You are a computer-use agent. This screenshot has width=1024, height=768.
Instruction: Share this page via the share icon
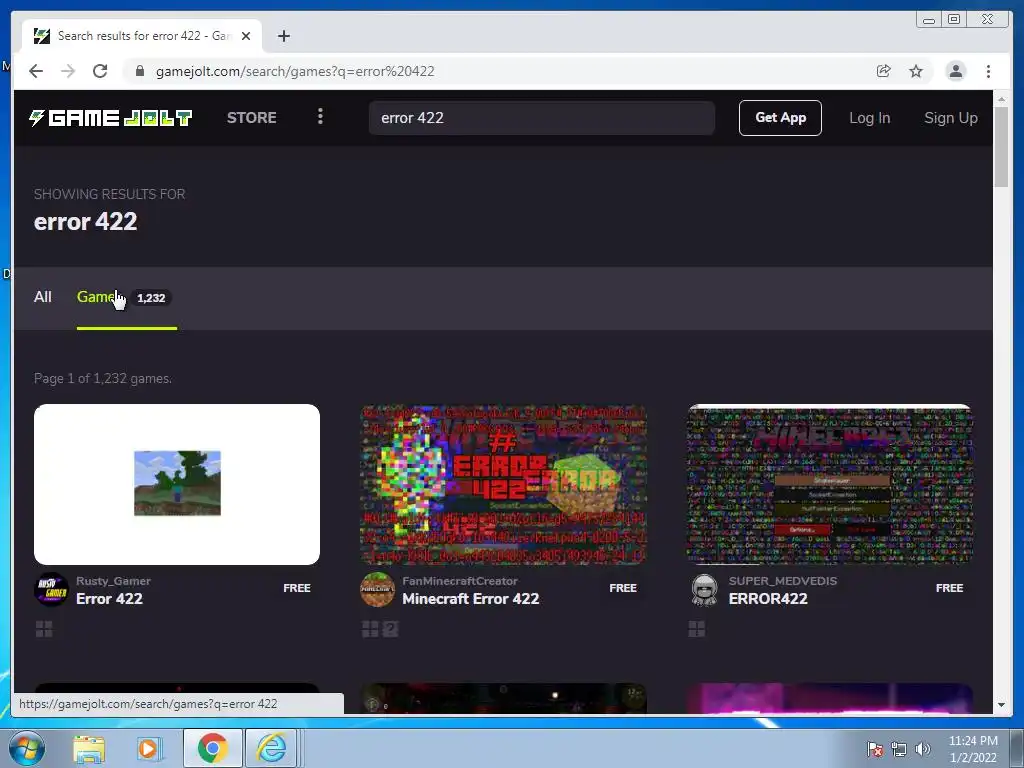[x=884, y=71]
